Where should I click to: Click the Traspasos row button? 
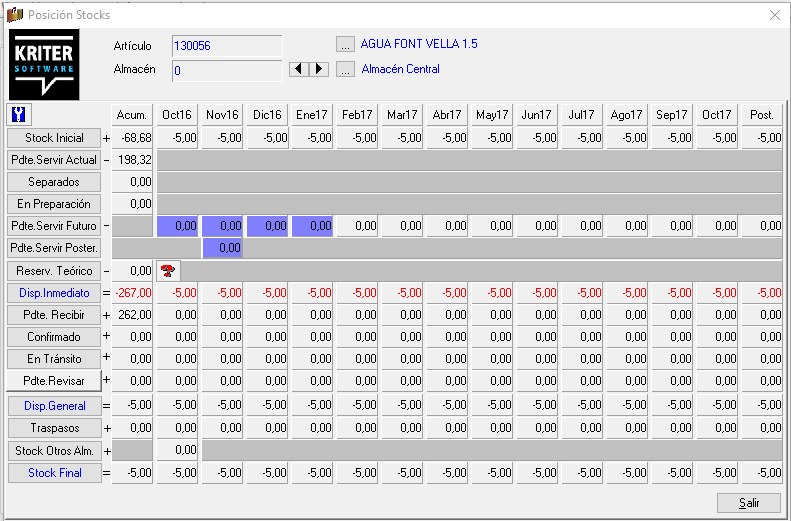(x=54, y=428)
